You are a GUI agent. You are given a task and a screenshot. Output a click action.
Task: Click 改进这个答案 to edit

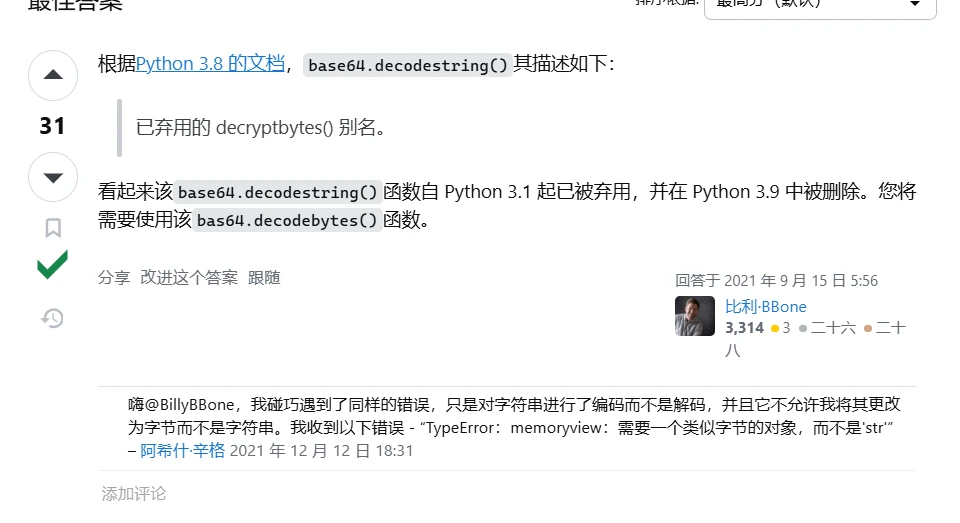click(189, 278)
